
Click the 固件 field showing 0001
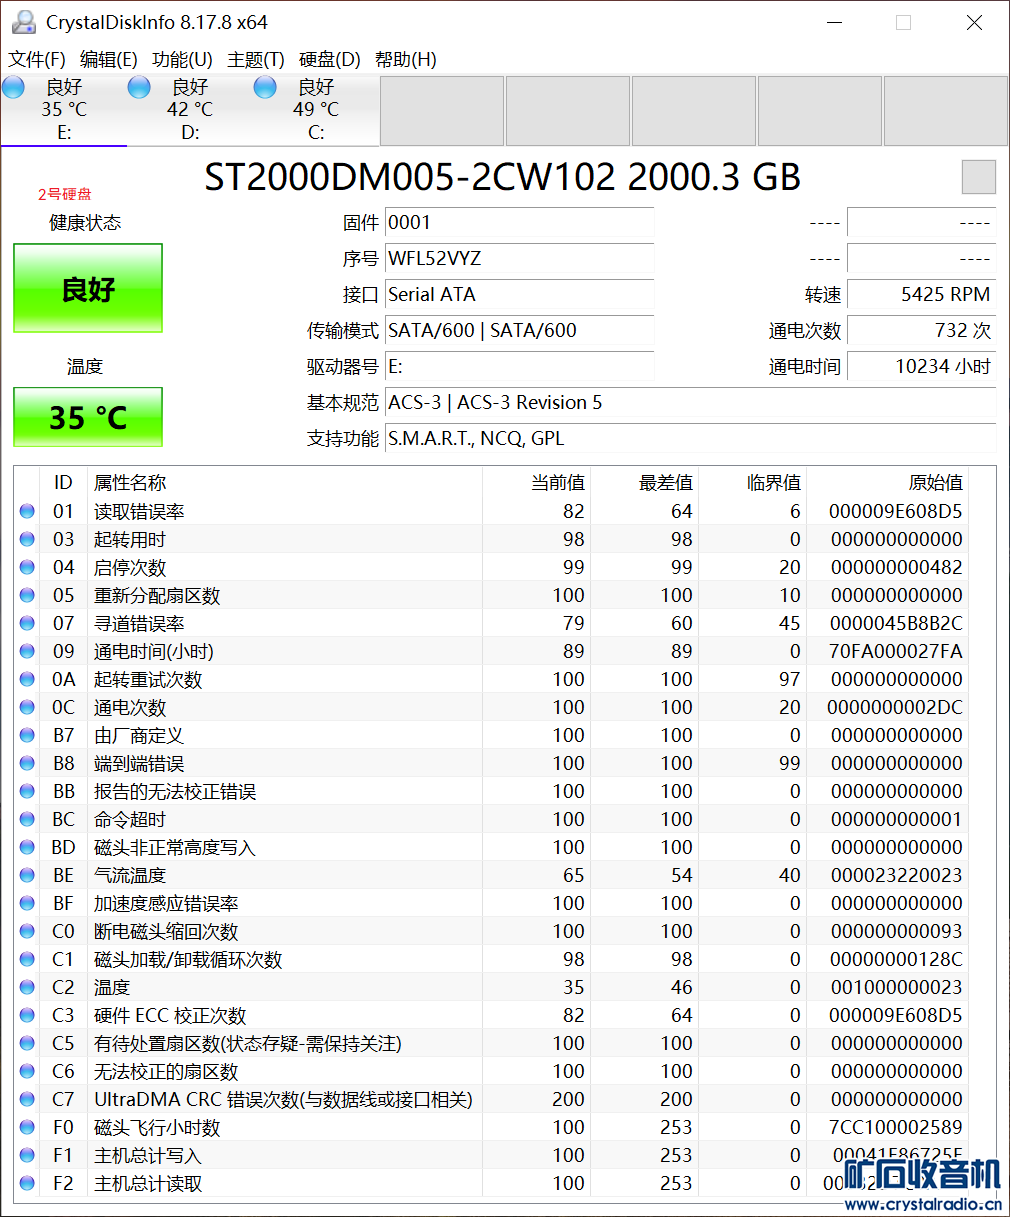(519, 222)
